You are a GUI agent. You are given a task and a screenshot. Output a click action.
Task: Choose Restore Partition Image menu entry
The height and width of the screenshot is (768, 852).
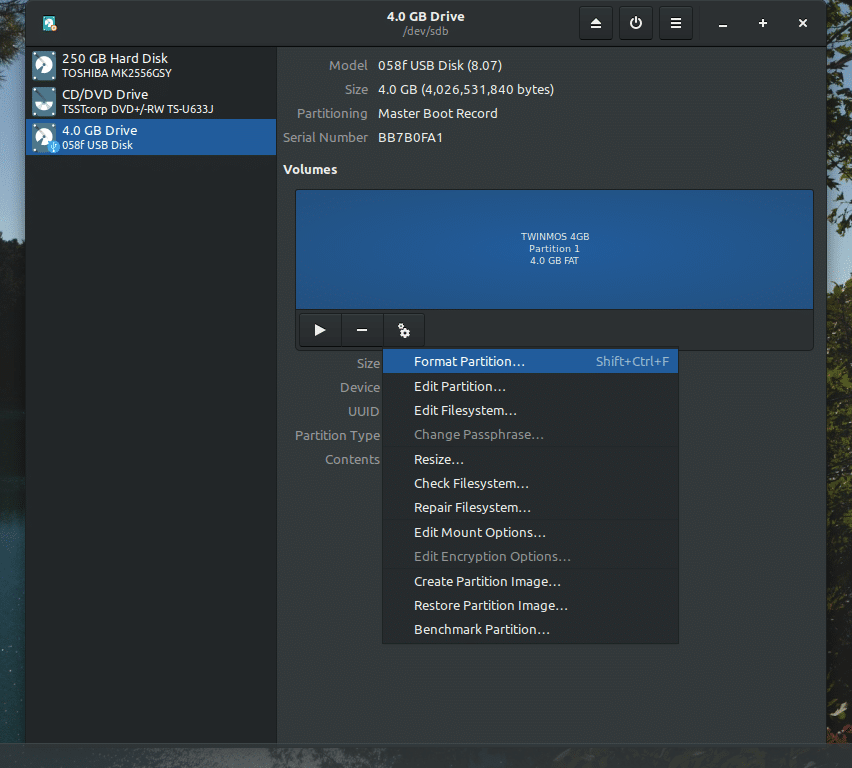[x=530, y=605]
